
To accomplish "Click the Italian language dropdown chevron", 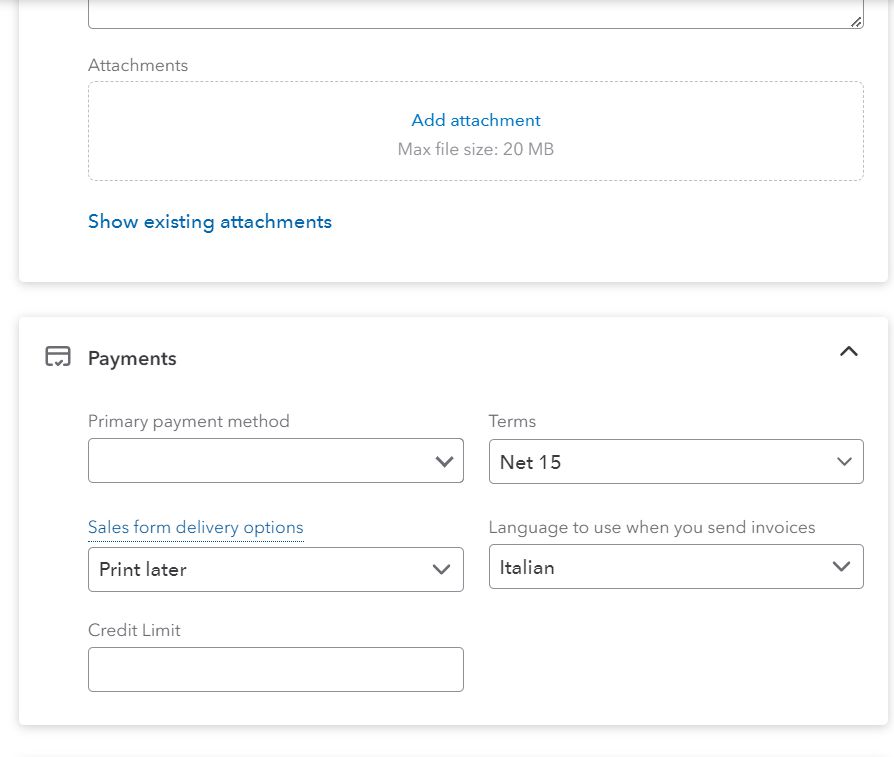I will click(x=842, y=567).
